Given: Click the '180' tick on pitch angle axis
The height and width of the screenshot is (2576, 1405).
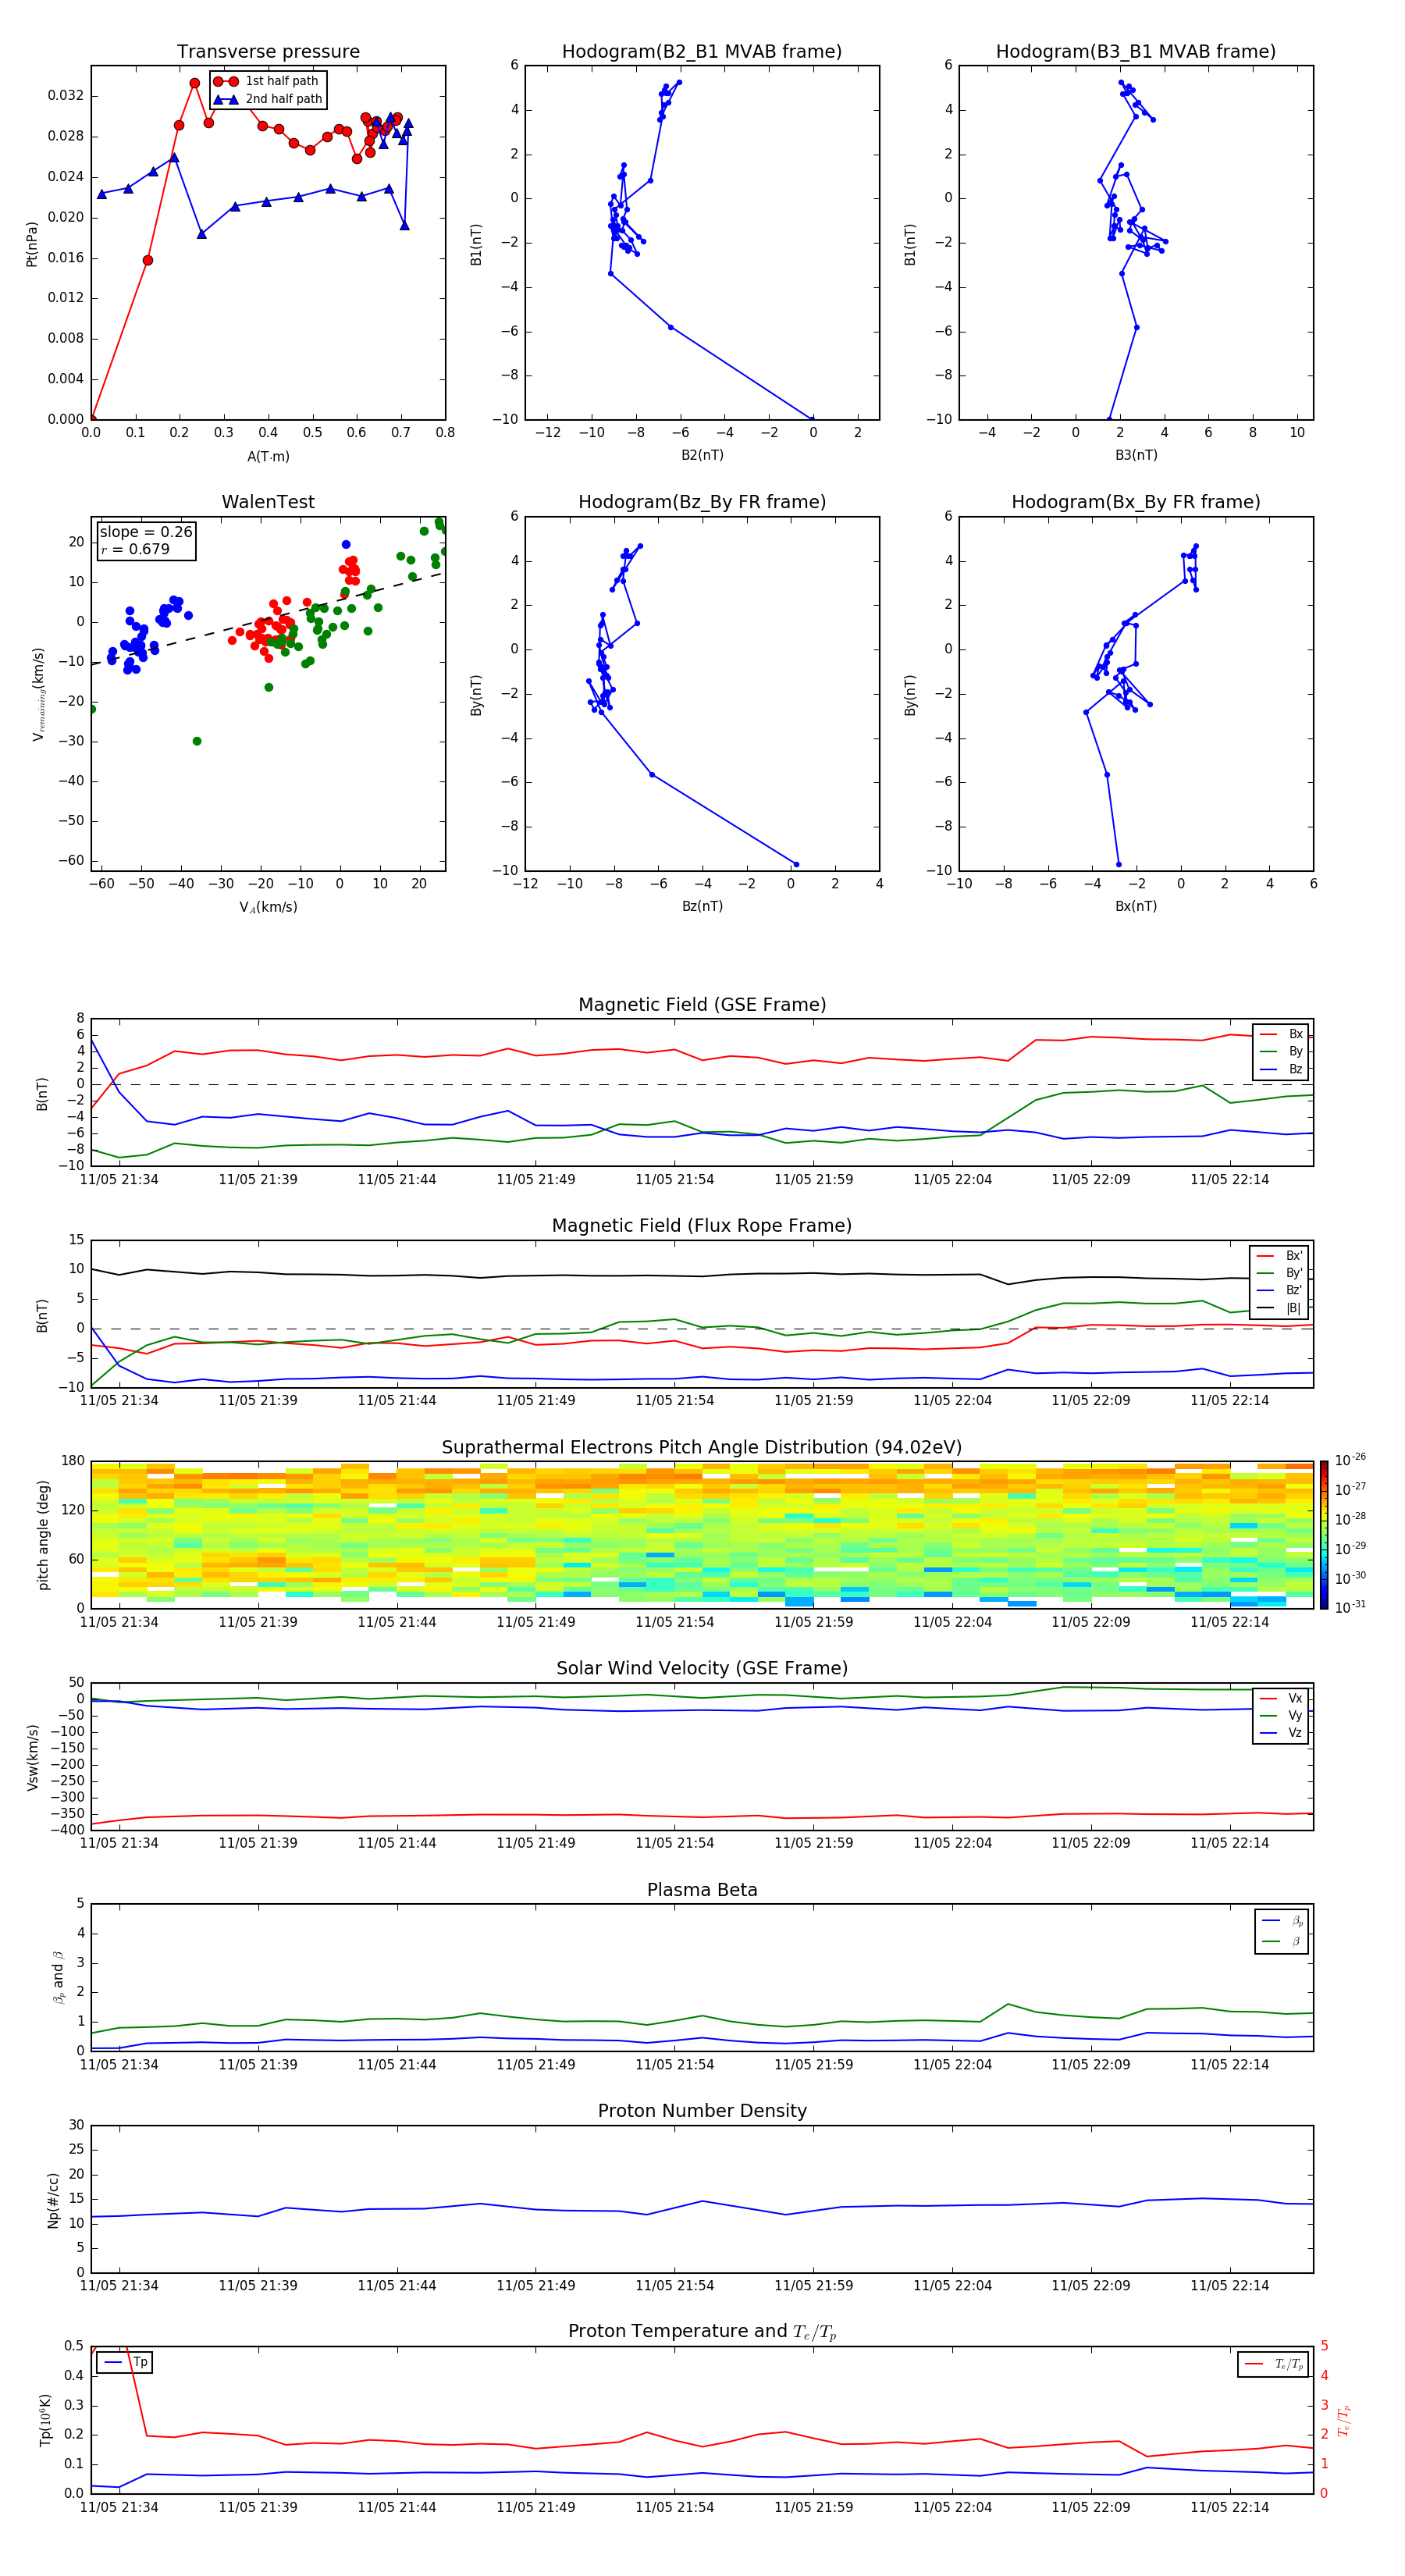Looking at the screenshot, I should 72,1461.
